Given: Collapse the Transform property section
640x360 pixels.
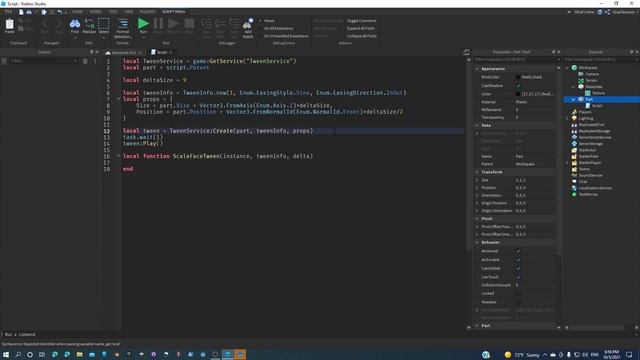Looking at the screenshot, I should [477, 172].
